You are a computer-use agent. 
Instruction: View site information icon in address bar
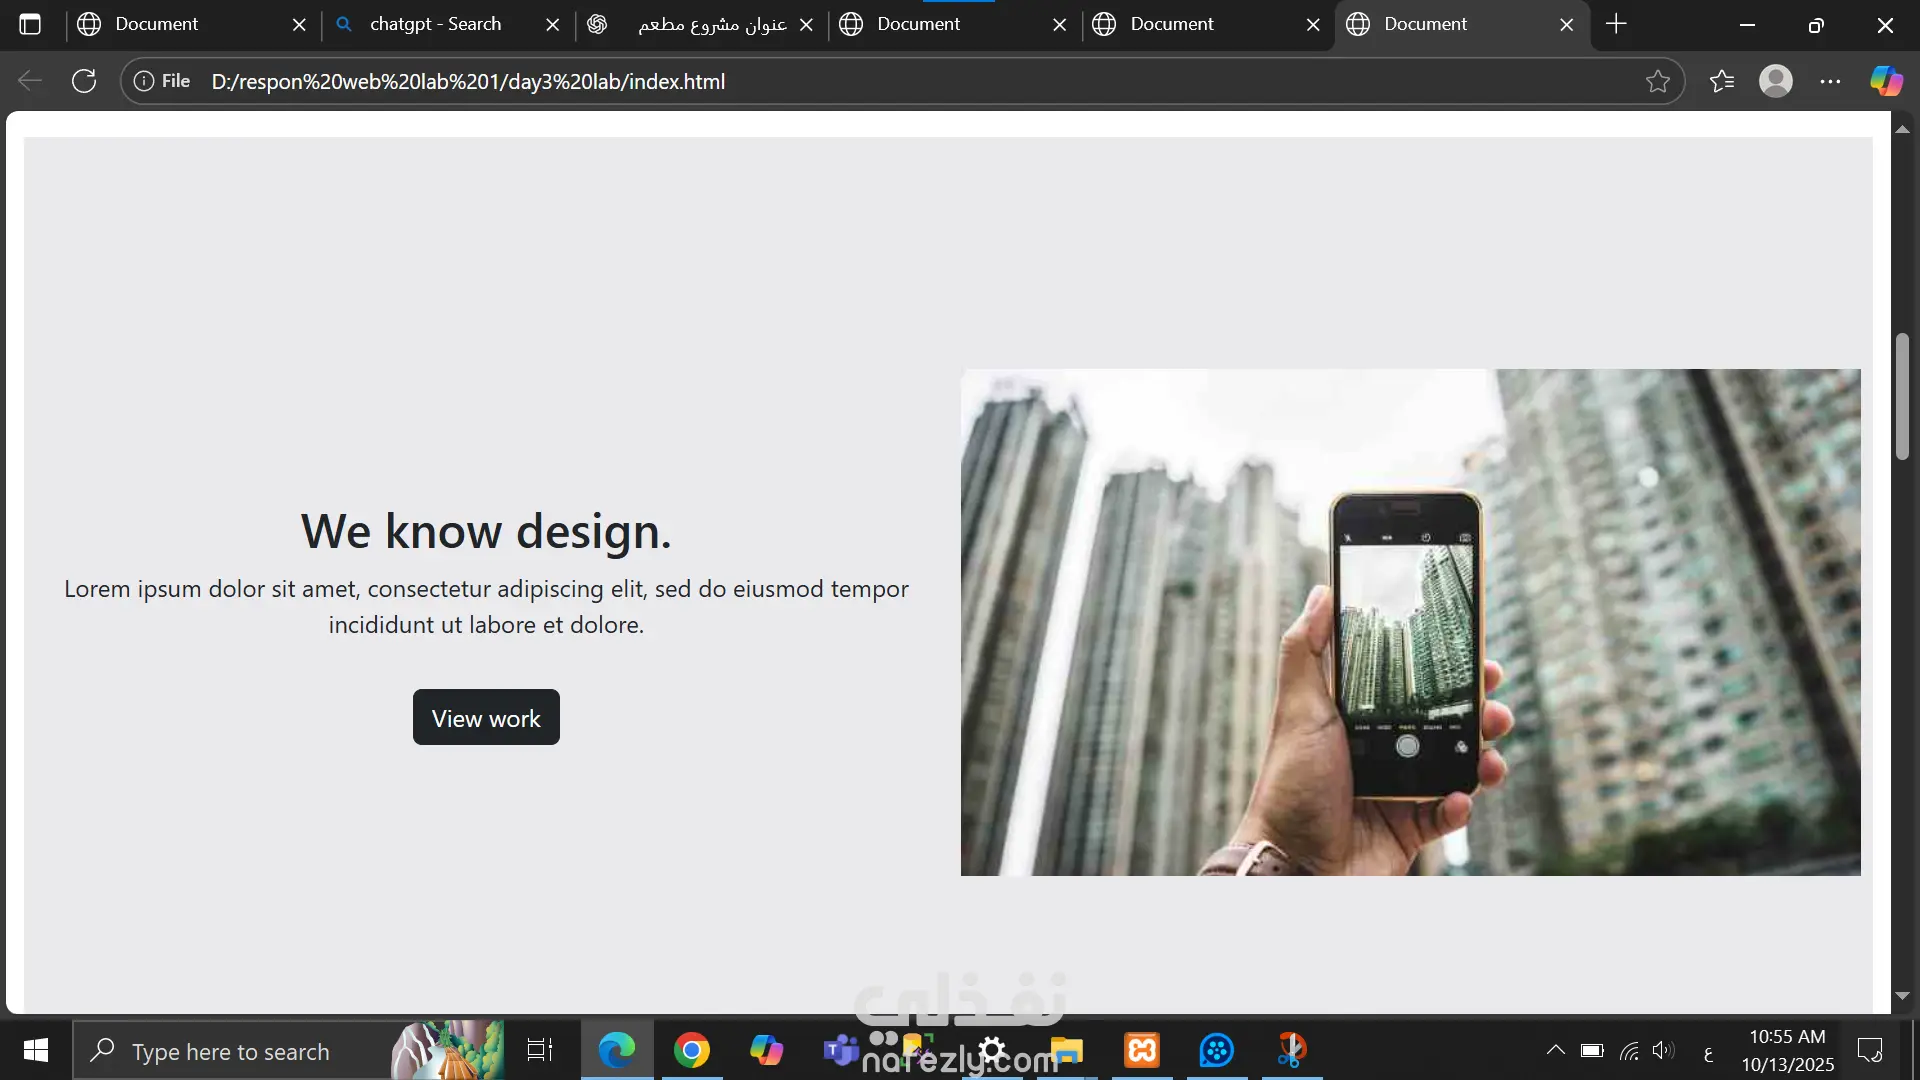point(144,81)
